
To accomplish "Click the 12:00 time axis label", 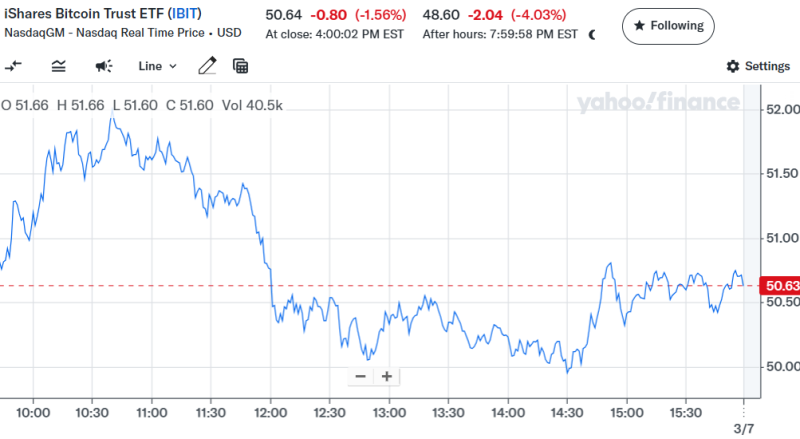I will [x=270, y=412].
